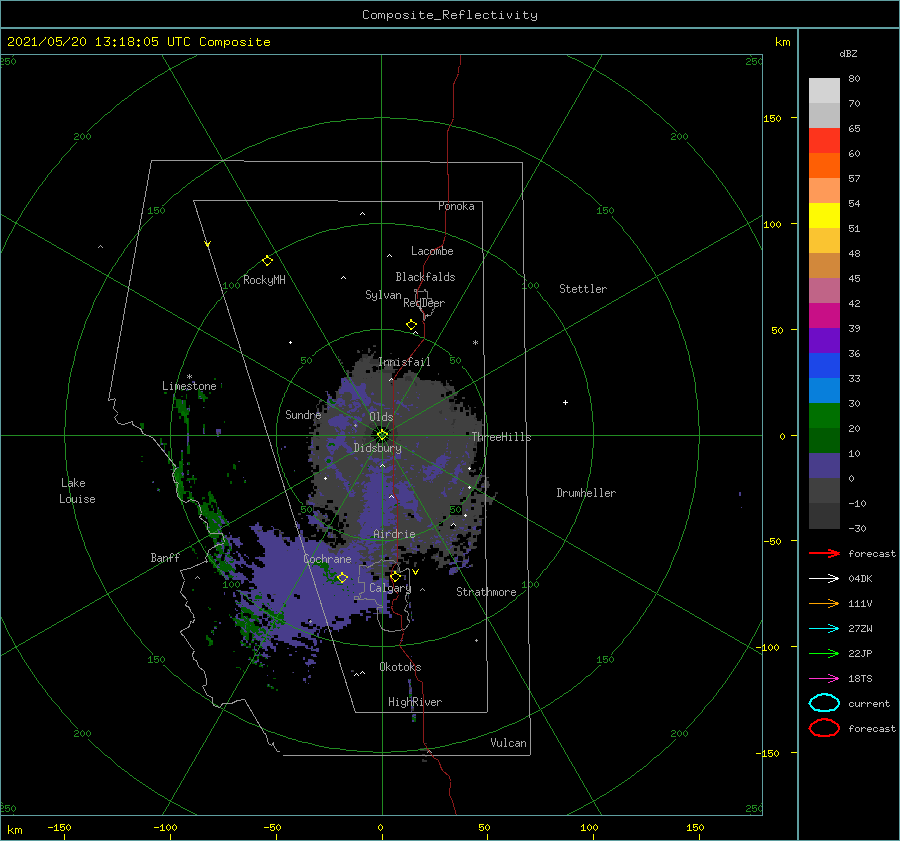Screen dimensions: 900x841
Task: Click the Calgary city label
Action: click(390, 588)
